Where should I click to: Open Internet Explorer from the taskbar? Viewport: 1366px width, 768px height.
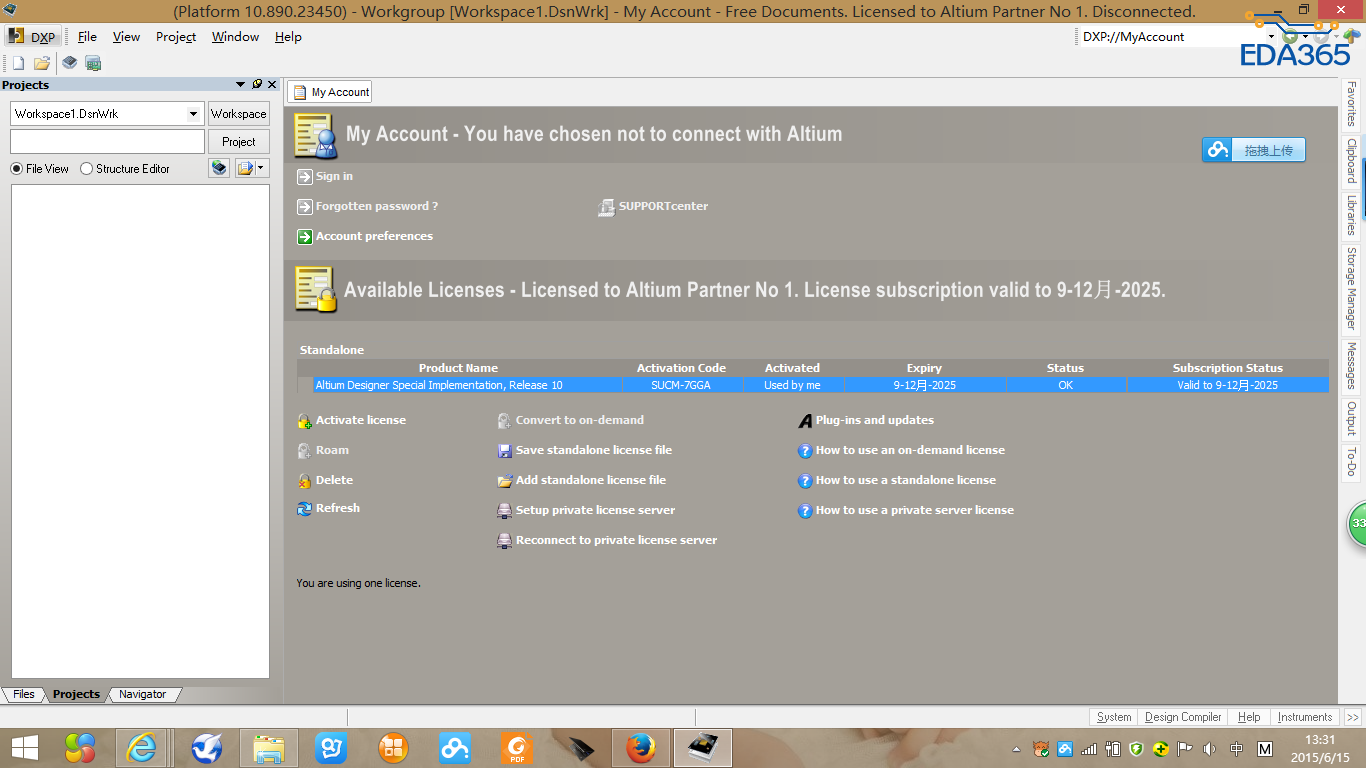tap(143, 748)
